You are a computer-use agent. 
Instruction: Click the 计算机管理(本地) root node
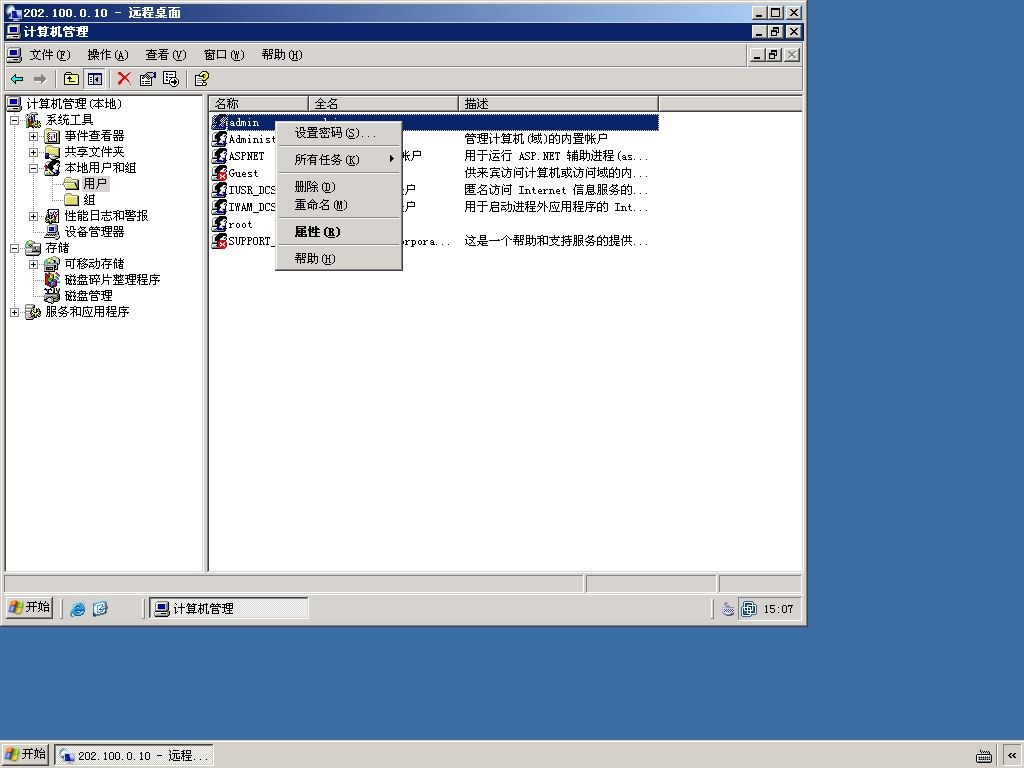point(74,104)
